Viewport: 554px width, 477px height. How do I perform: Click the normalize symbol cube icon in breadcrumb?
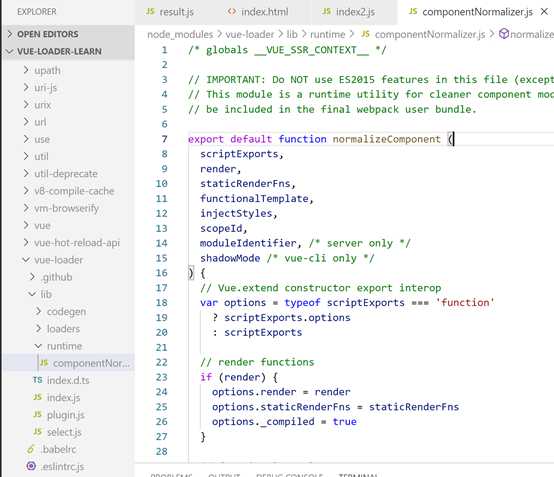(x=504, y=34)
